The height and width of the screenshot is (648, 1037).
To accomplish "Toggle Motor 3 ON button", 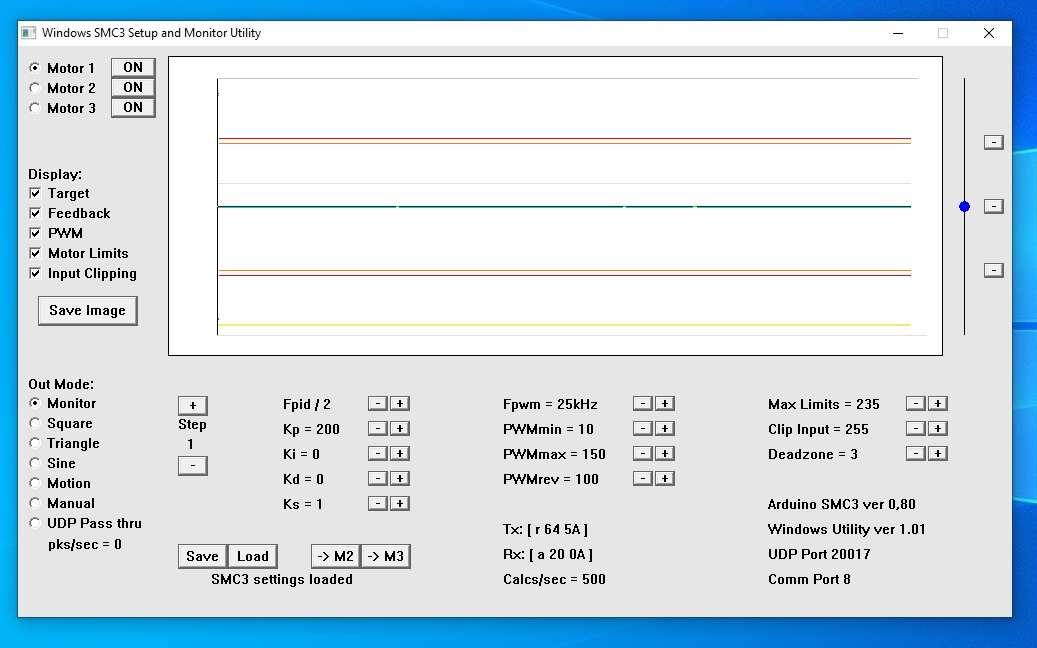I will [x=133, y=108].
